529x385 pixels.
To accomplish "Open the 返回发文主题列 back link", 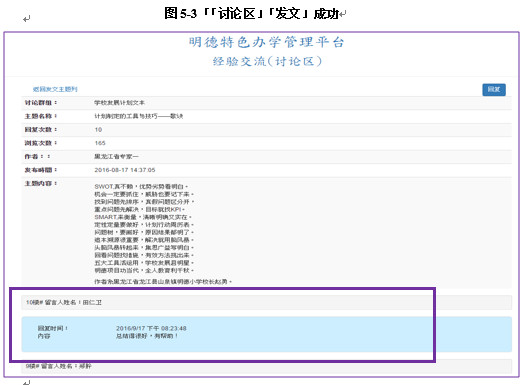I will [55, 89].
